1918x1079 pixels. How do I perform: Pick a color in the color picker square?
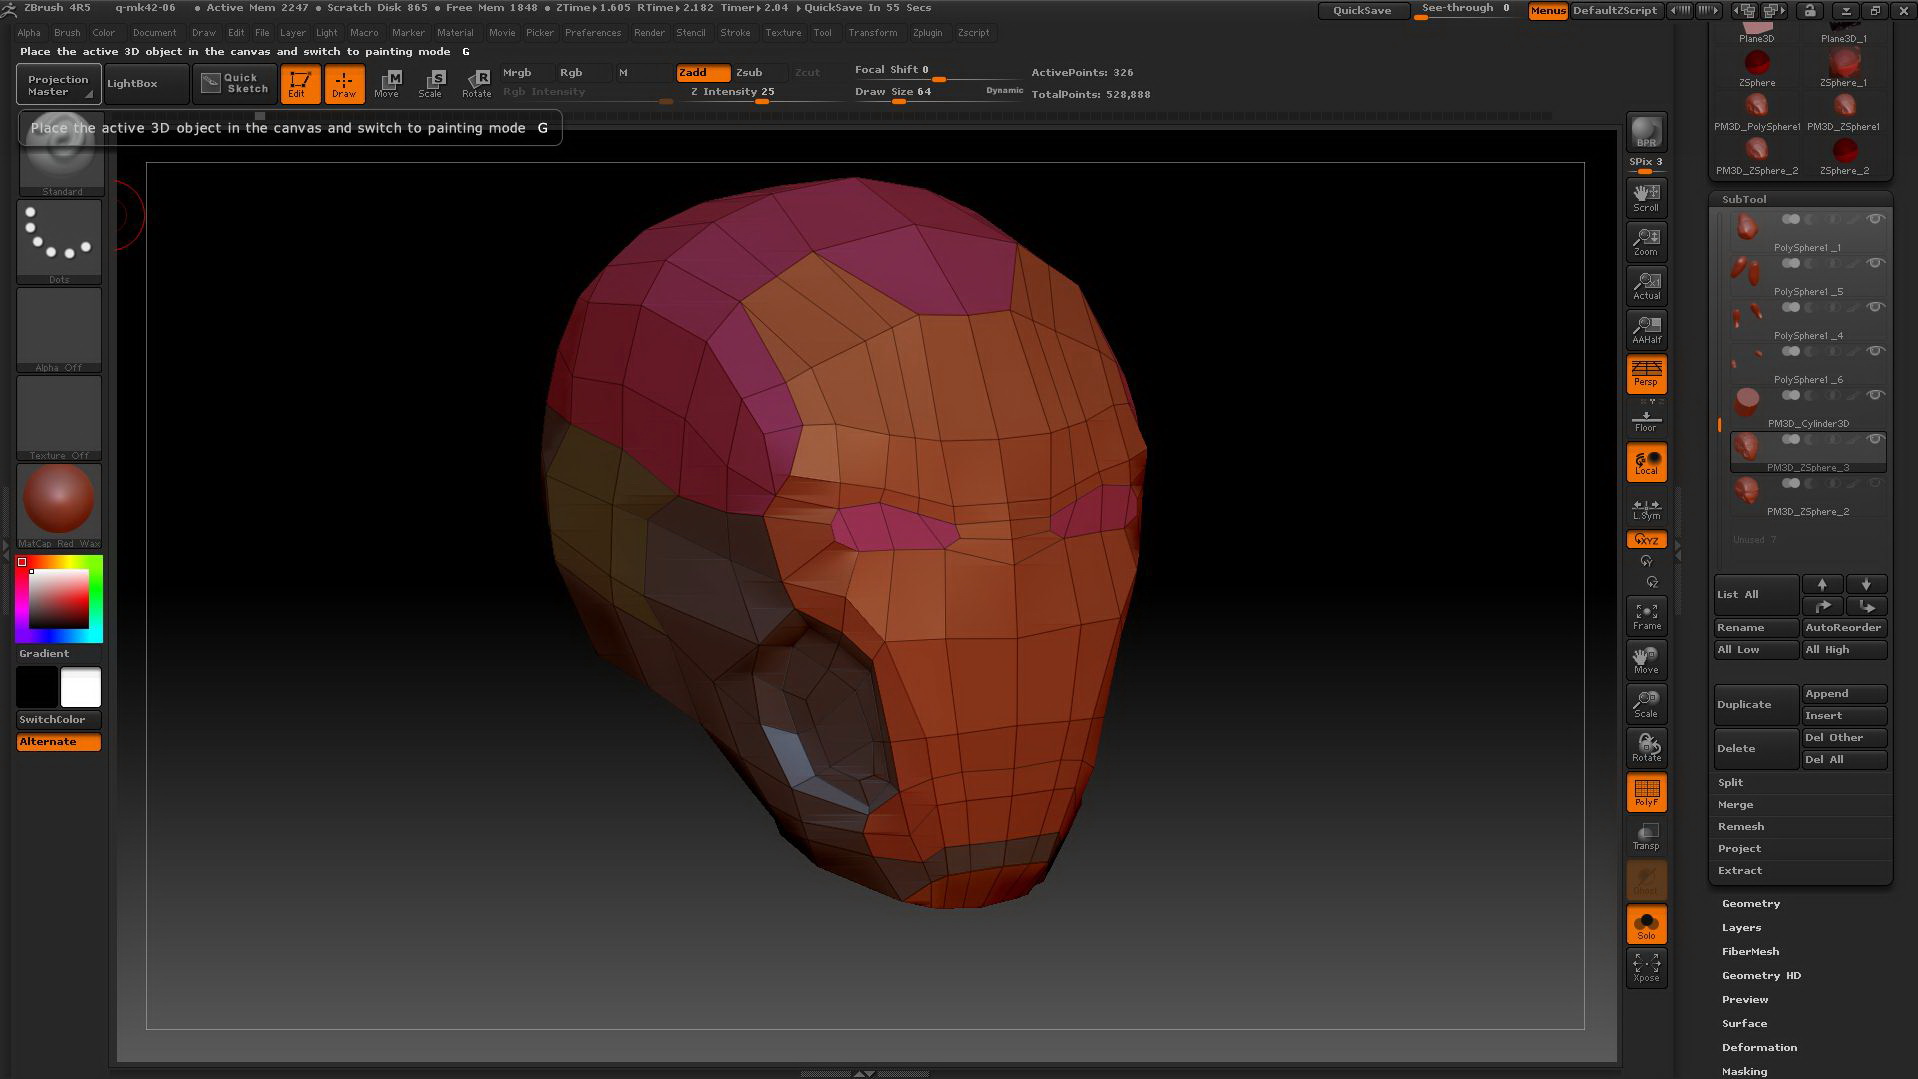coord(58,598)
